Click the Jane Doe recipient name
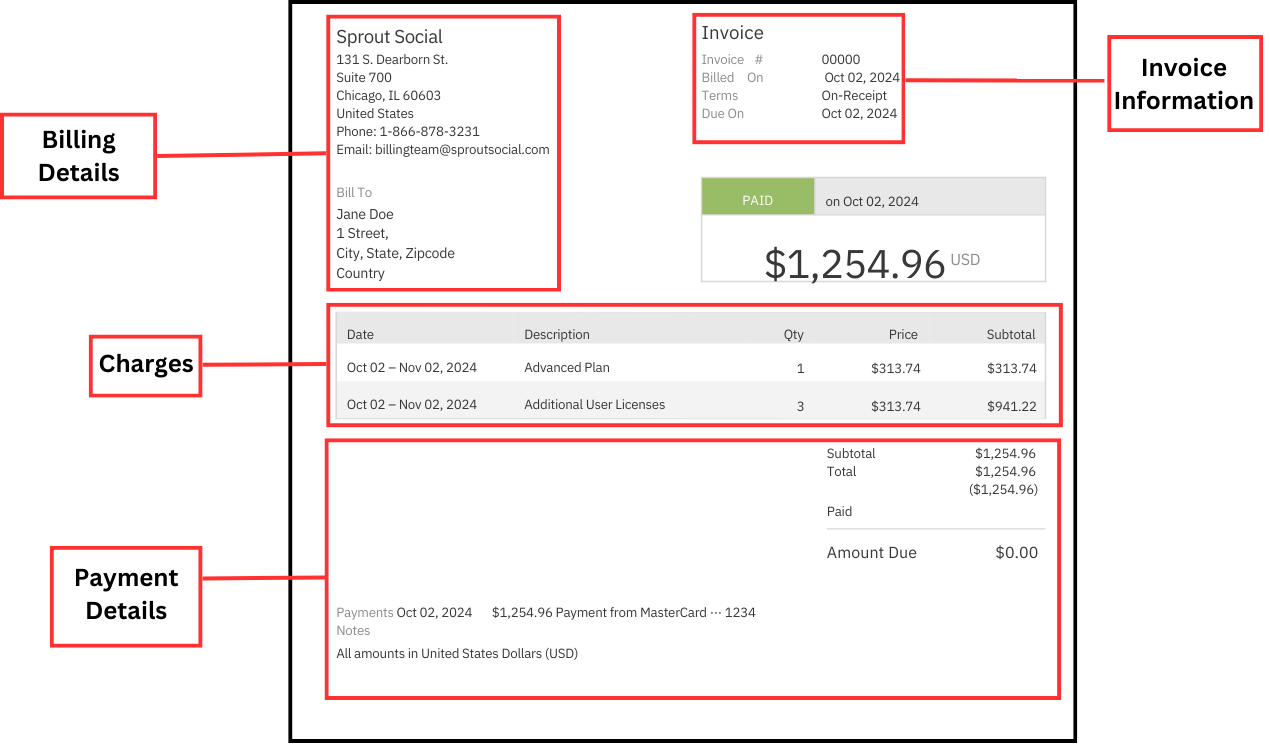1270x744 pixels. (x=365, y=215)
